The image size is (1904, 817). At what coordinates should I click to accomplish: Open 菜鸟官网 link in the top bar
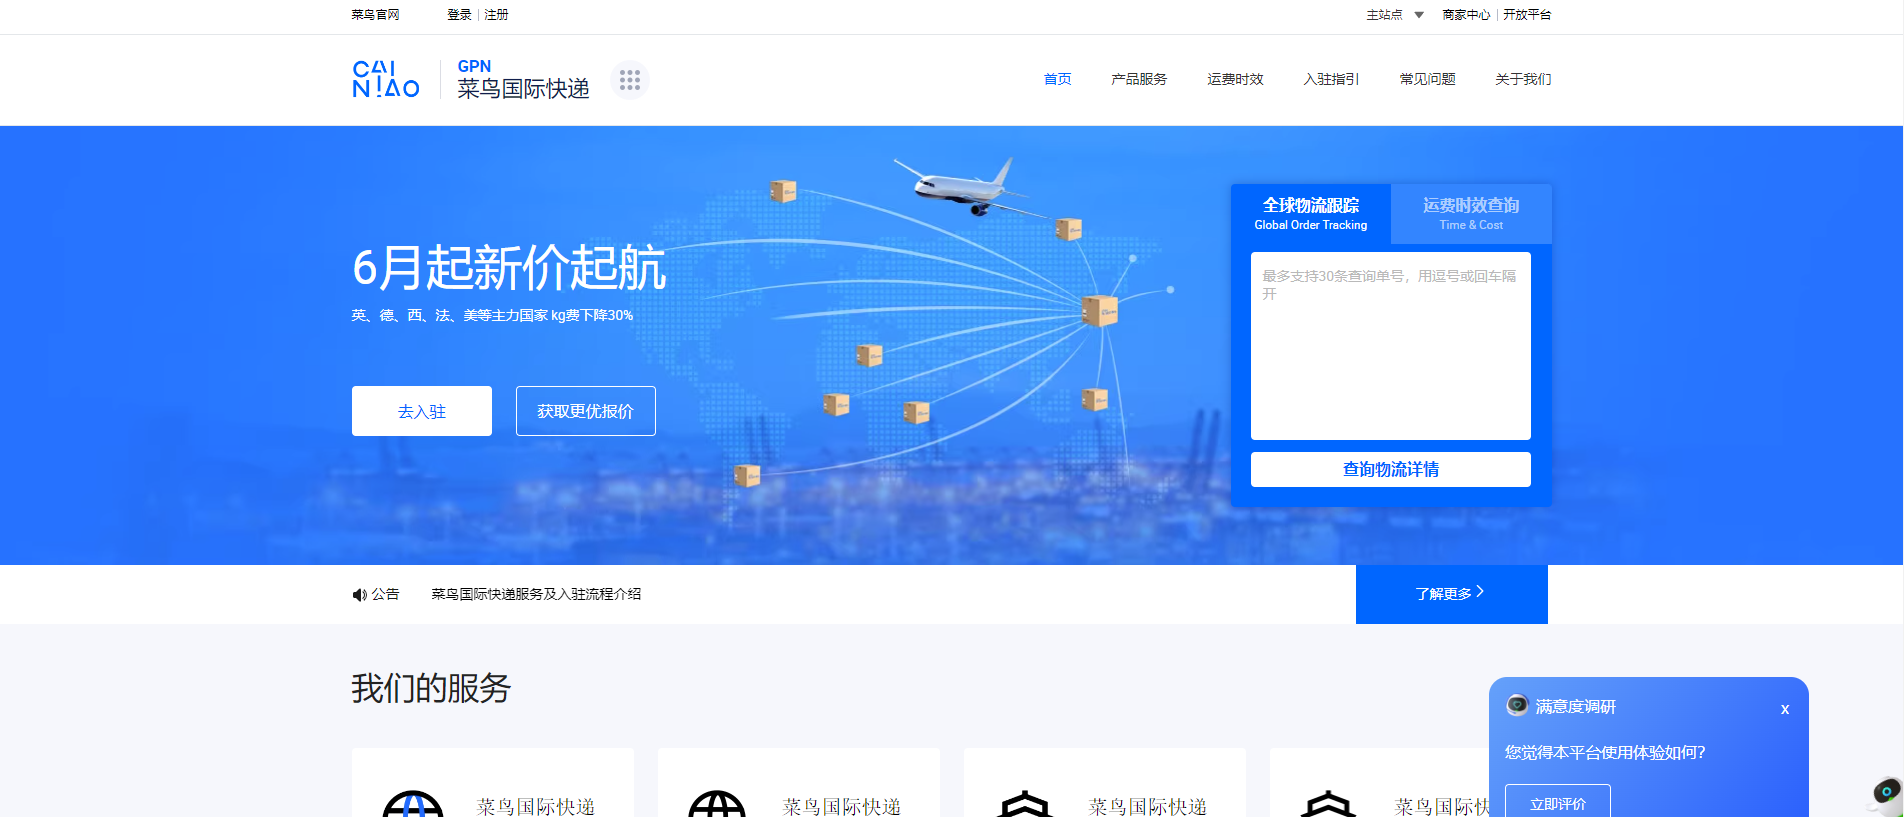375,15
